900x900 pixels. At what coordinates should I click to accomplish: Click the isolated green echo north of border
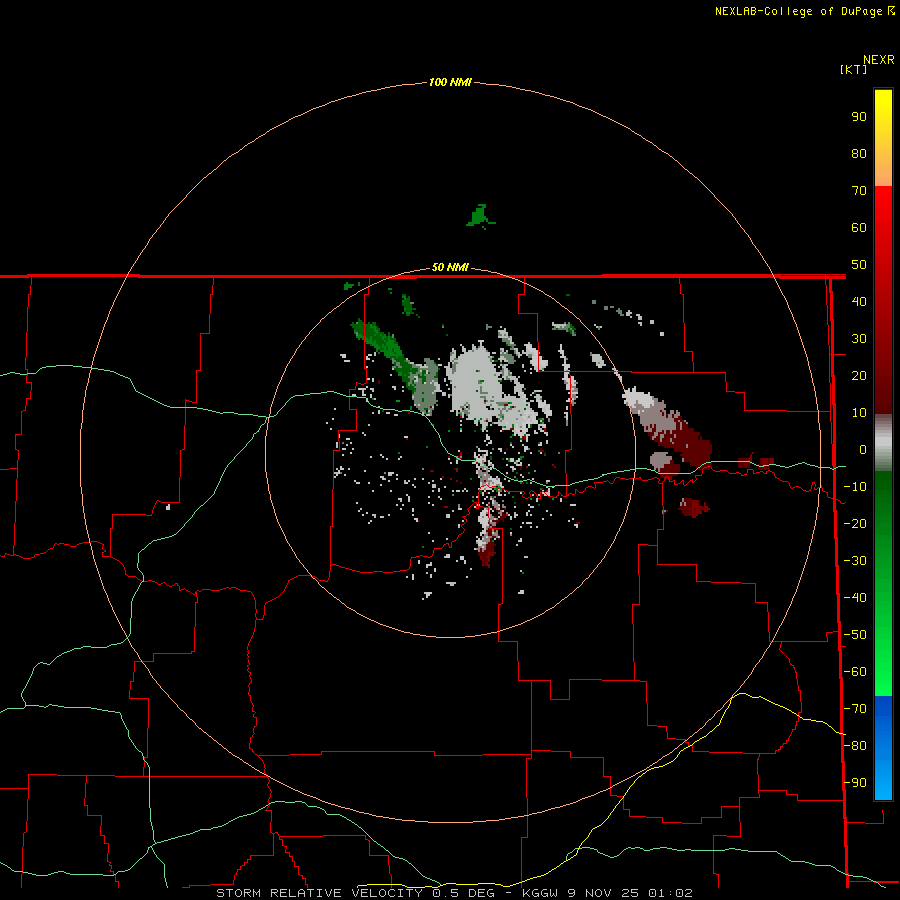click(480, 216)
